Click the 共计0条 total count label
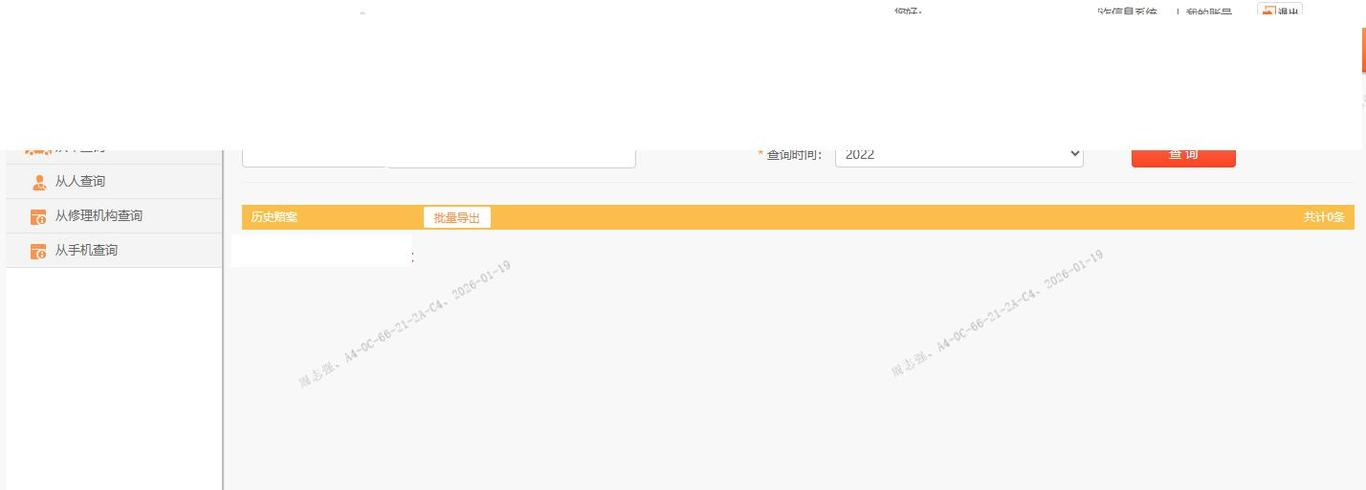 click(1323, 217)
